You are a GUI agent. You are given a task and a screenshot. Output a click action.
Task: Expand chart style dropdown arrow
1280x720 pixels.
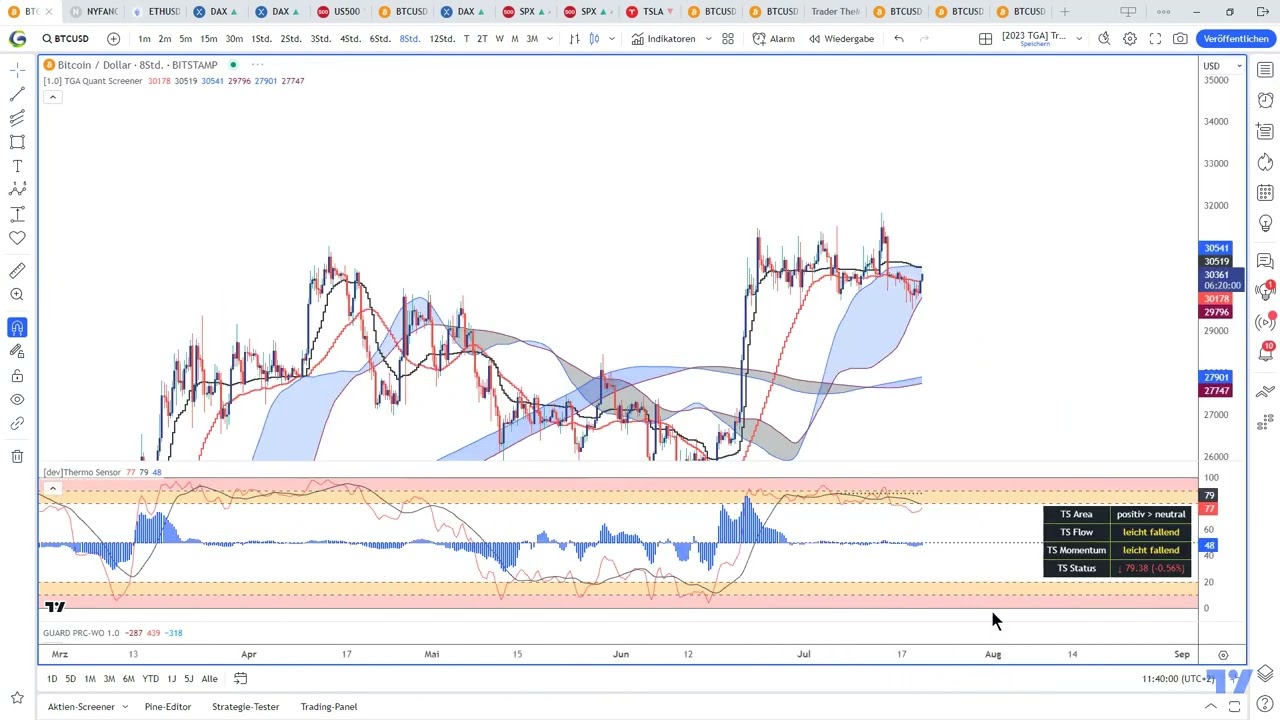(611, 38)
